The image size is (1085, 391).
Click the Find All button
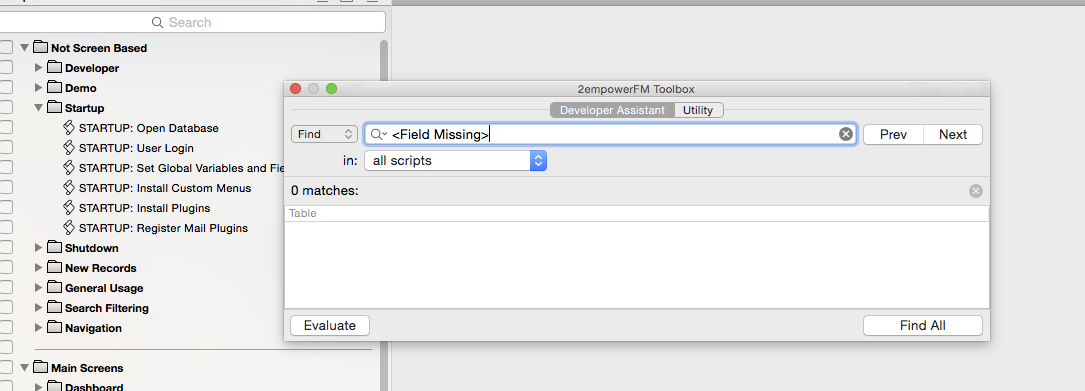922,325
